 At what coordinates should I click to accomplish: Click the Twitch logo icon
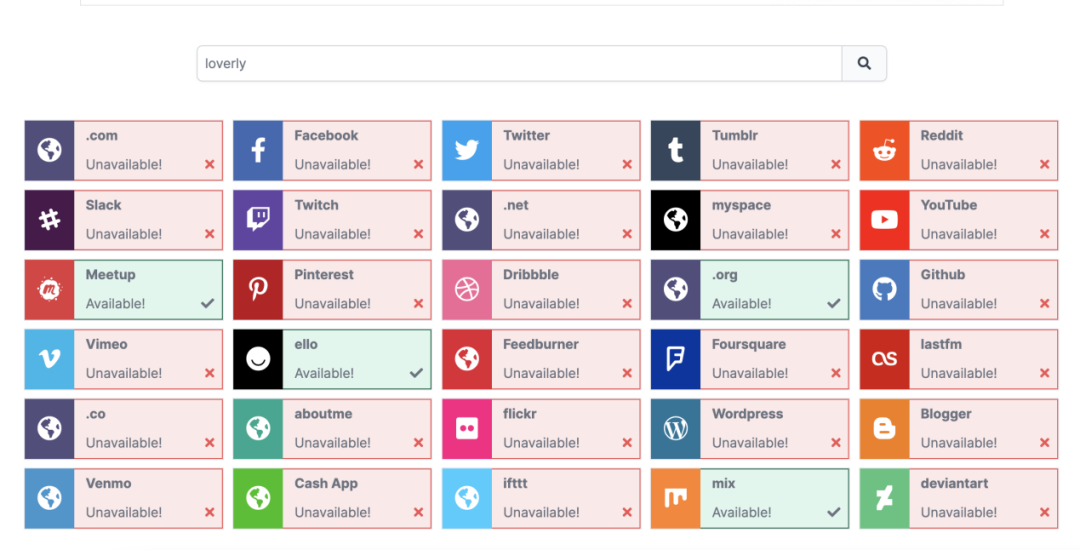258,220
